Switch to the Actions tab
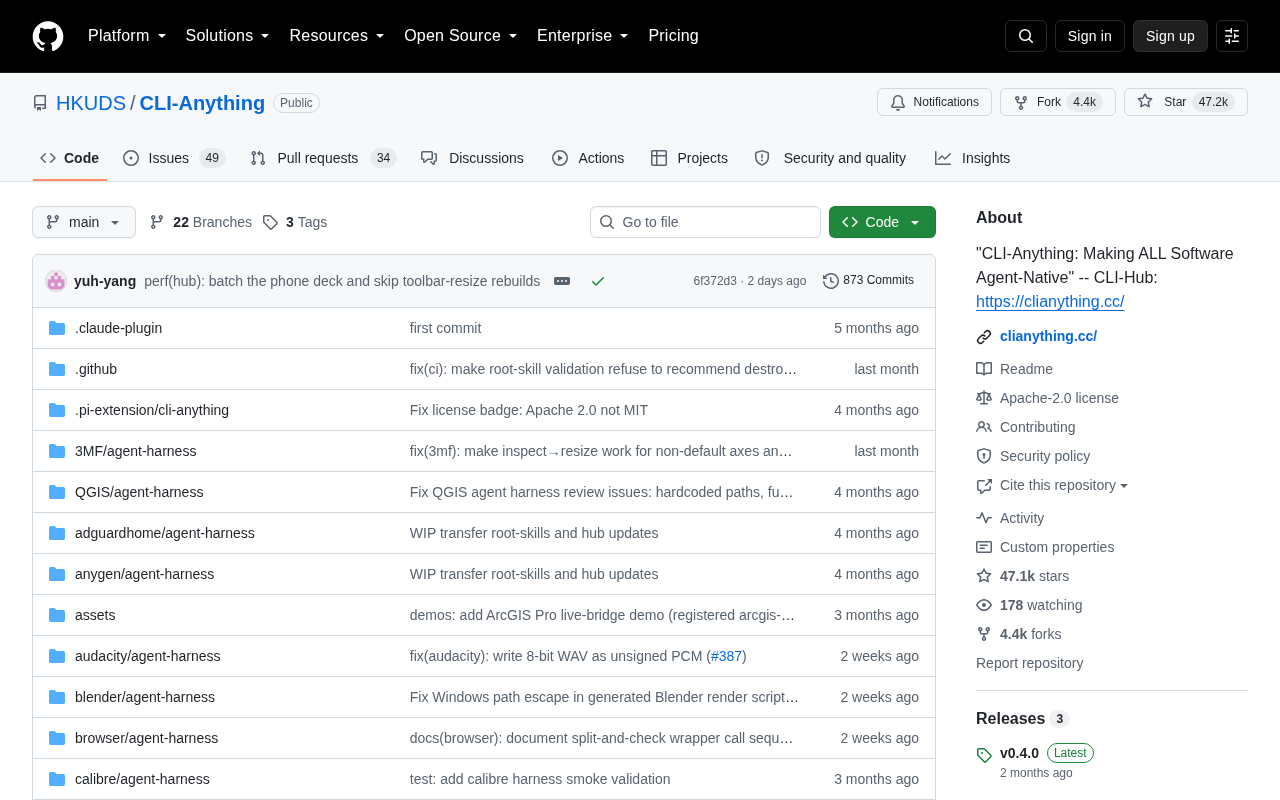 pos(588,158)
